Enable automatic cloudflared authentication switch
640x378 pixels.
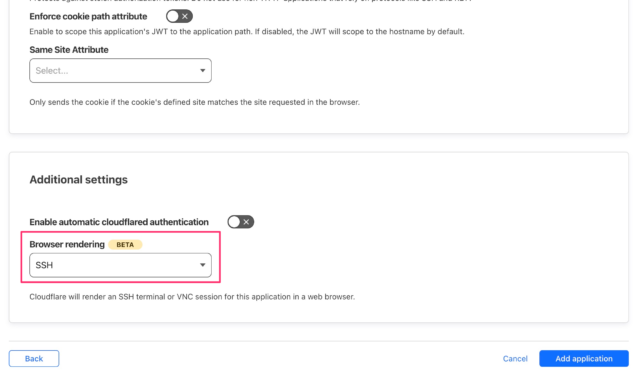241,222
